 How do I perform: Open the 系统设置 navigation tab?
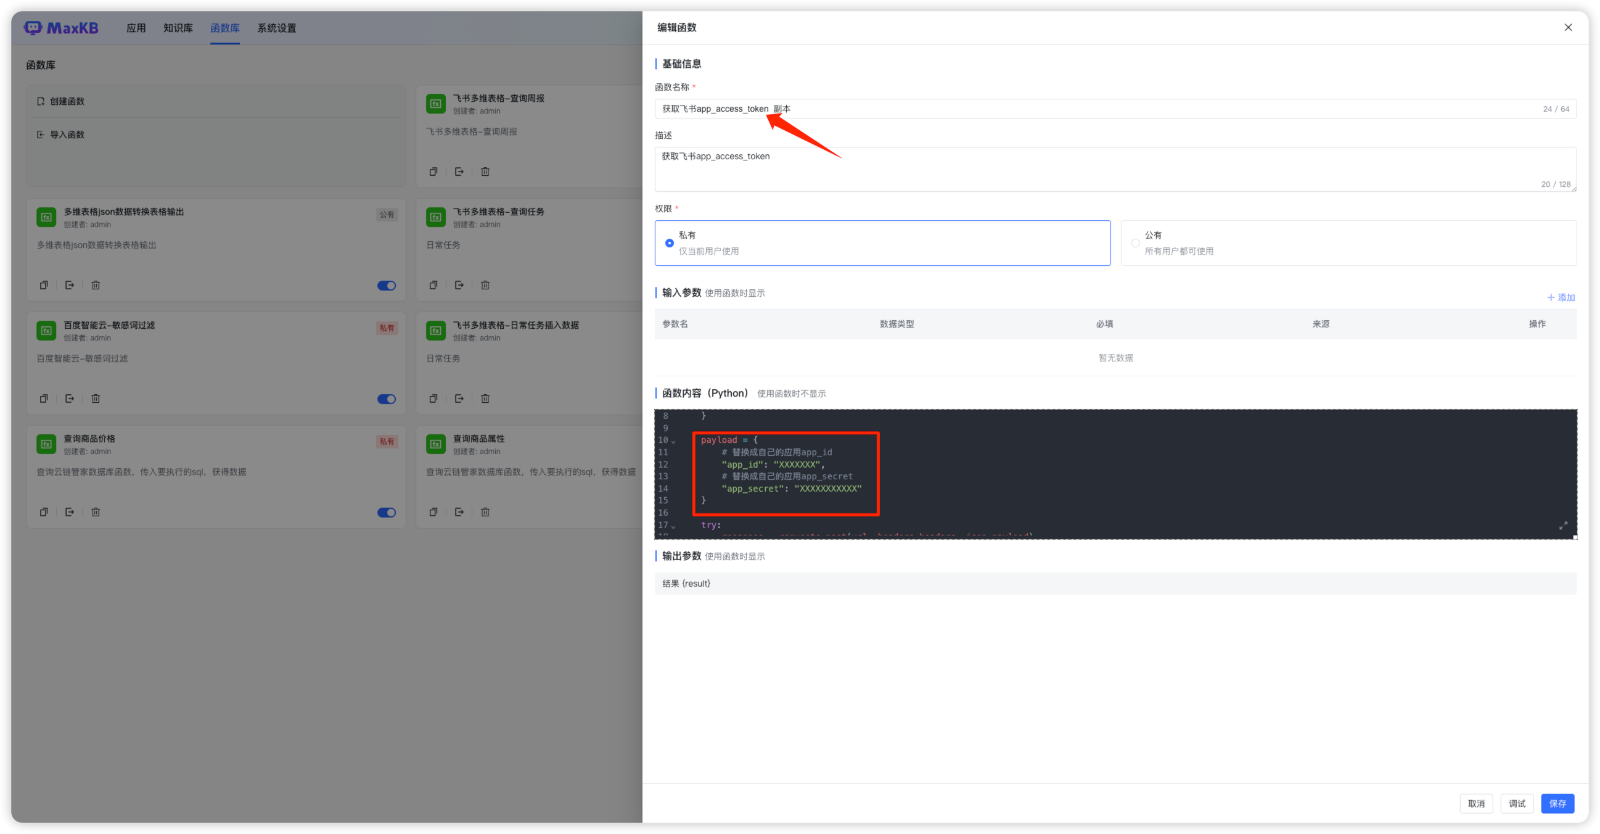tap(276, 28)
